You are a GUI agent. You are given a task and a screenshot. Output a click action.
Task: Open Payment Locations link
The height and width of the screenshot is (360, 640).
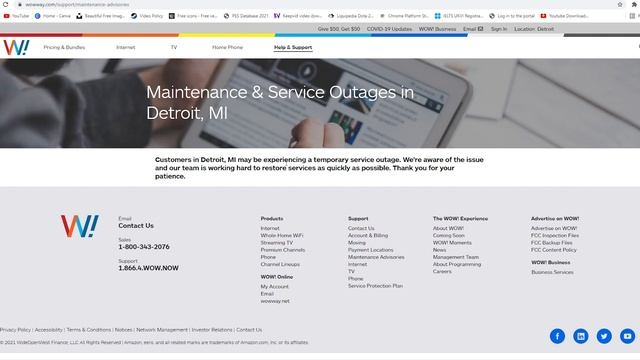(370, 250)
